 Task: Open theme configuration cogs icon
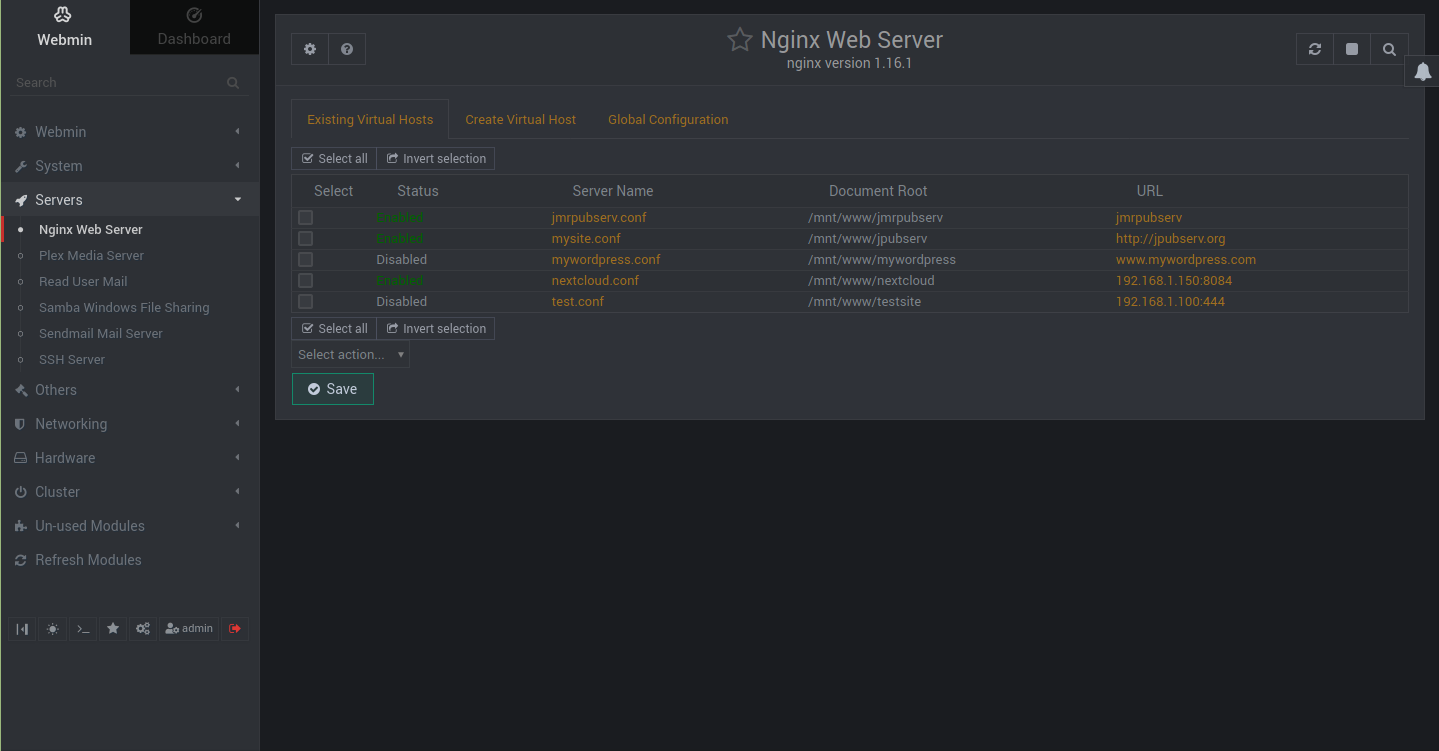point(143,628)
